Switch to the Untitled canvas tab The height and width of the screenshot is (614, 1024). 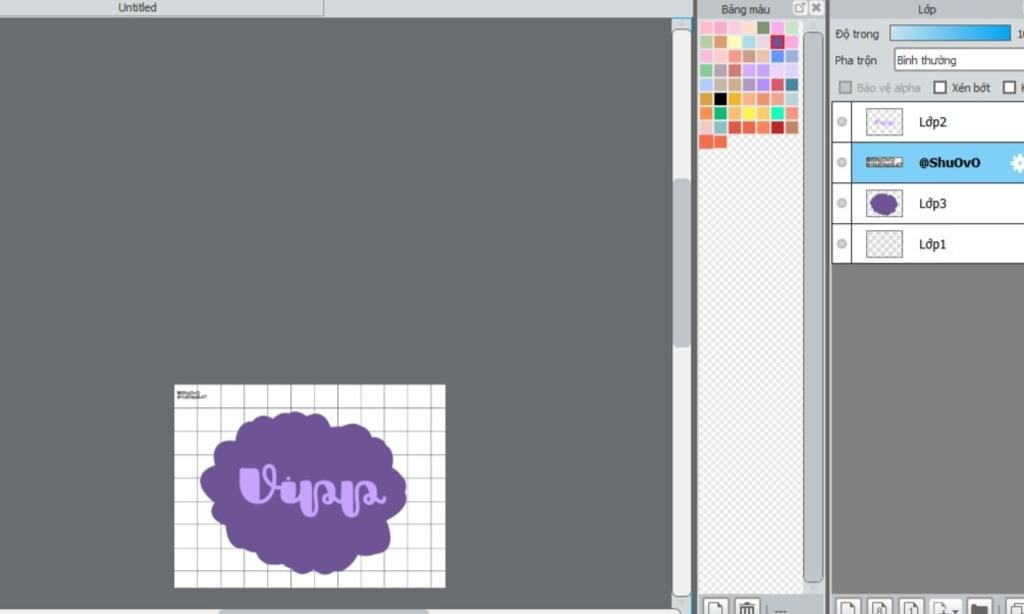click(x=137, y=8)
